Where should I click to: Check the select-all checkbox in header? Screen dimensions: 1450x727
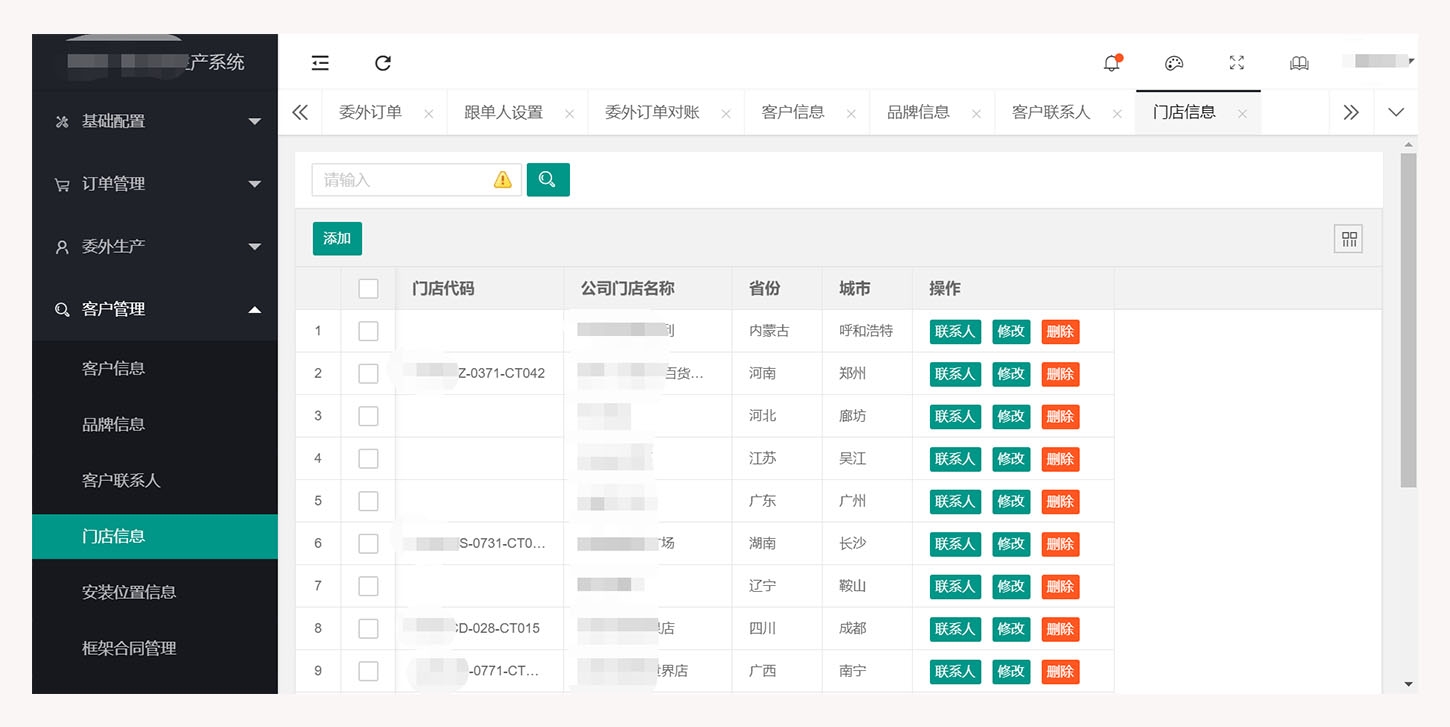point(368,289)
